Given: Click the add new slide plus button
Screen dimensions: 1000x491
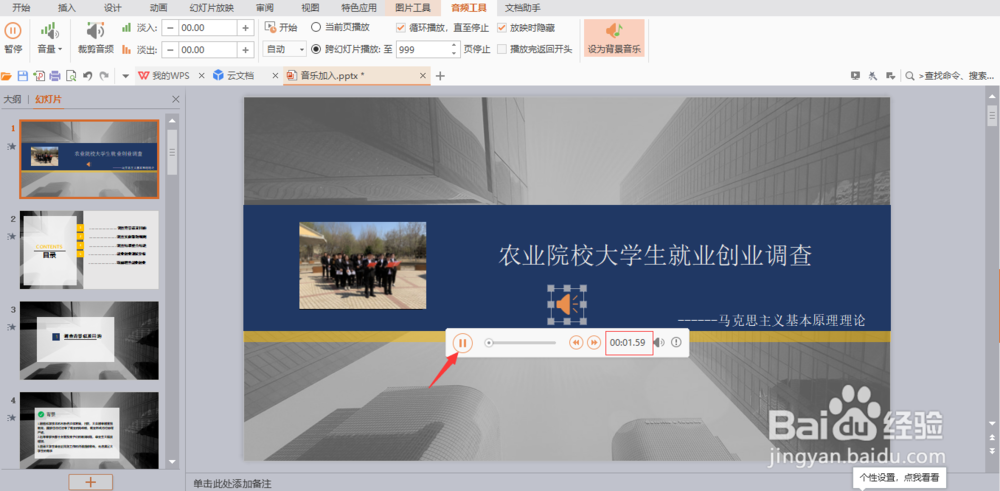Looking at the screenshot, I should pyautogui.click(x=91, y=482).
